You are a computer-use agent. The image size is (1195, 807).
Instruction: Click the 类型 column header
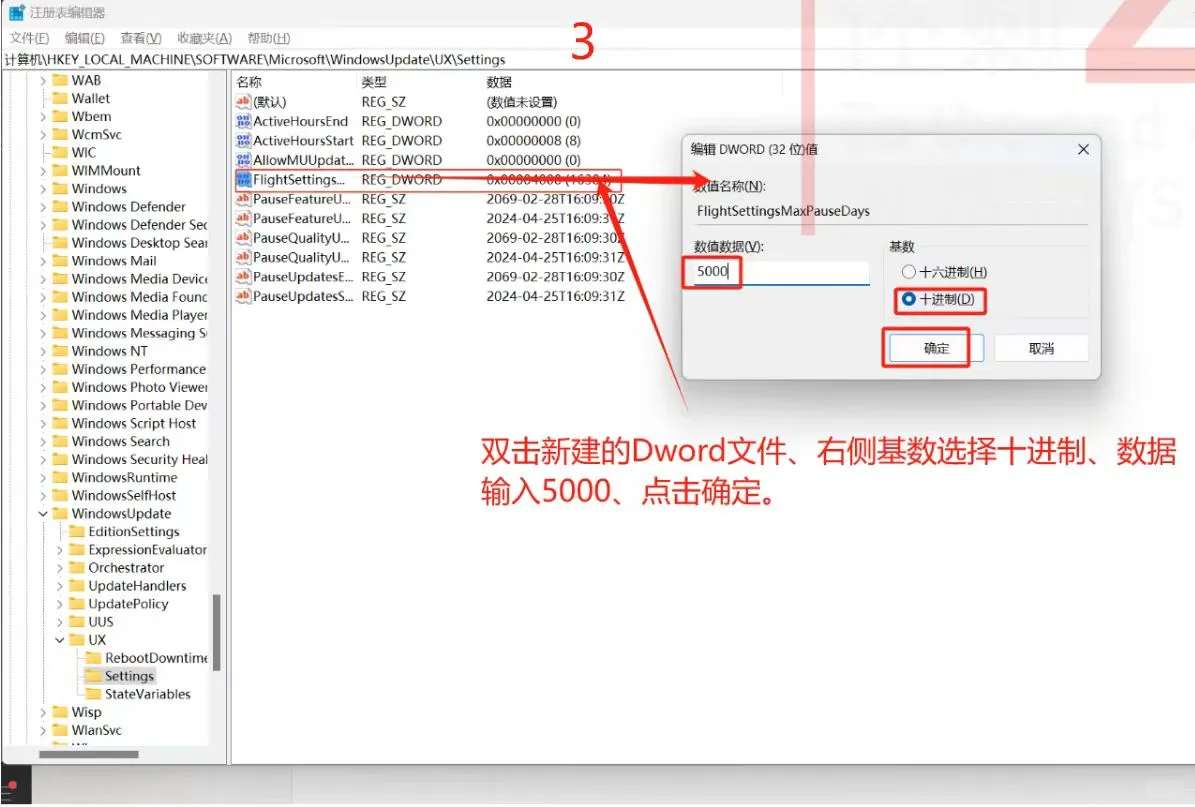(x=374, y=82)
